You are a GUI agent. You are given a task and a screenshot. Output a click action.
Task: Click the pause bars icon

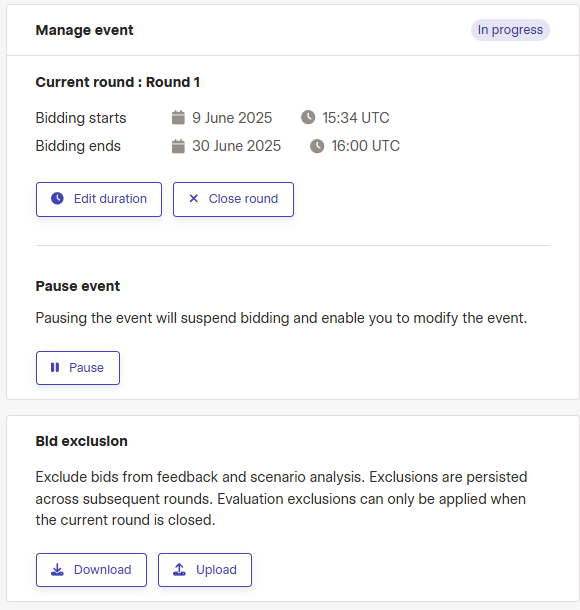coord(55,367)
